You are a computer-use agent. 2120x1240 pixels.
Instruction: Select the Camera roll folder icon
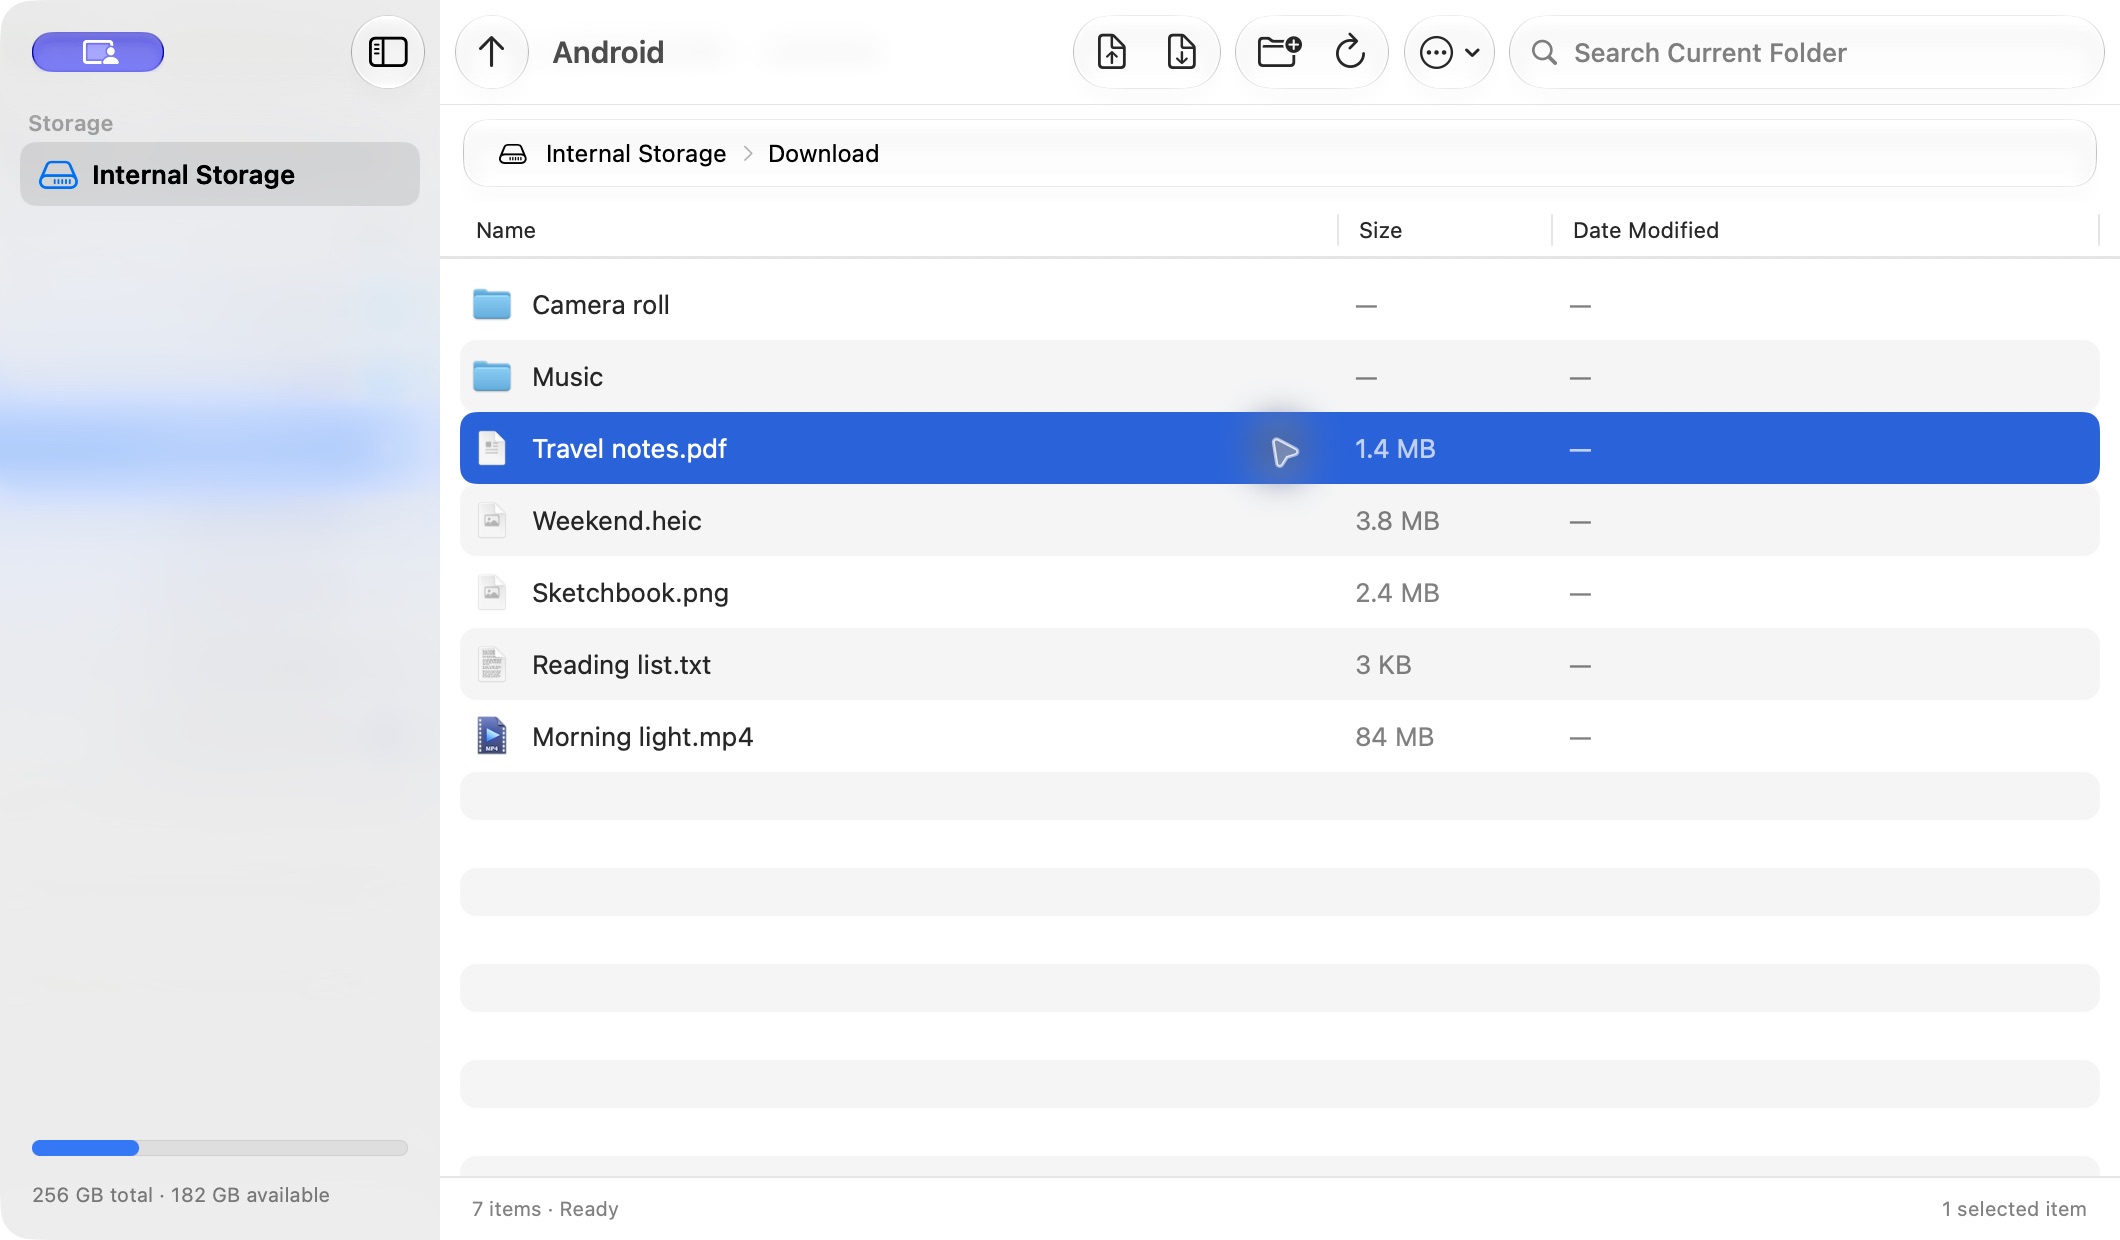coord(492,304)
